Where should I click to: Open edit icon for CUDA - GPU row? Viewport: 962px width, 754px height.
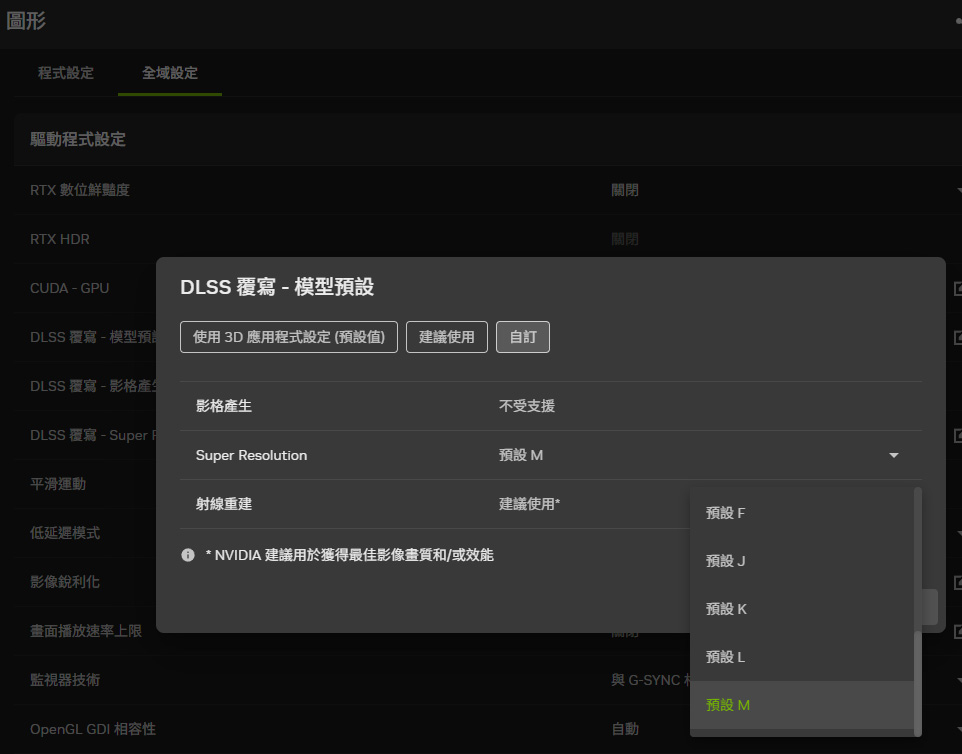click(957, 289)
